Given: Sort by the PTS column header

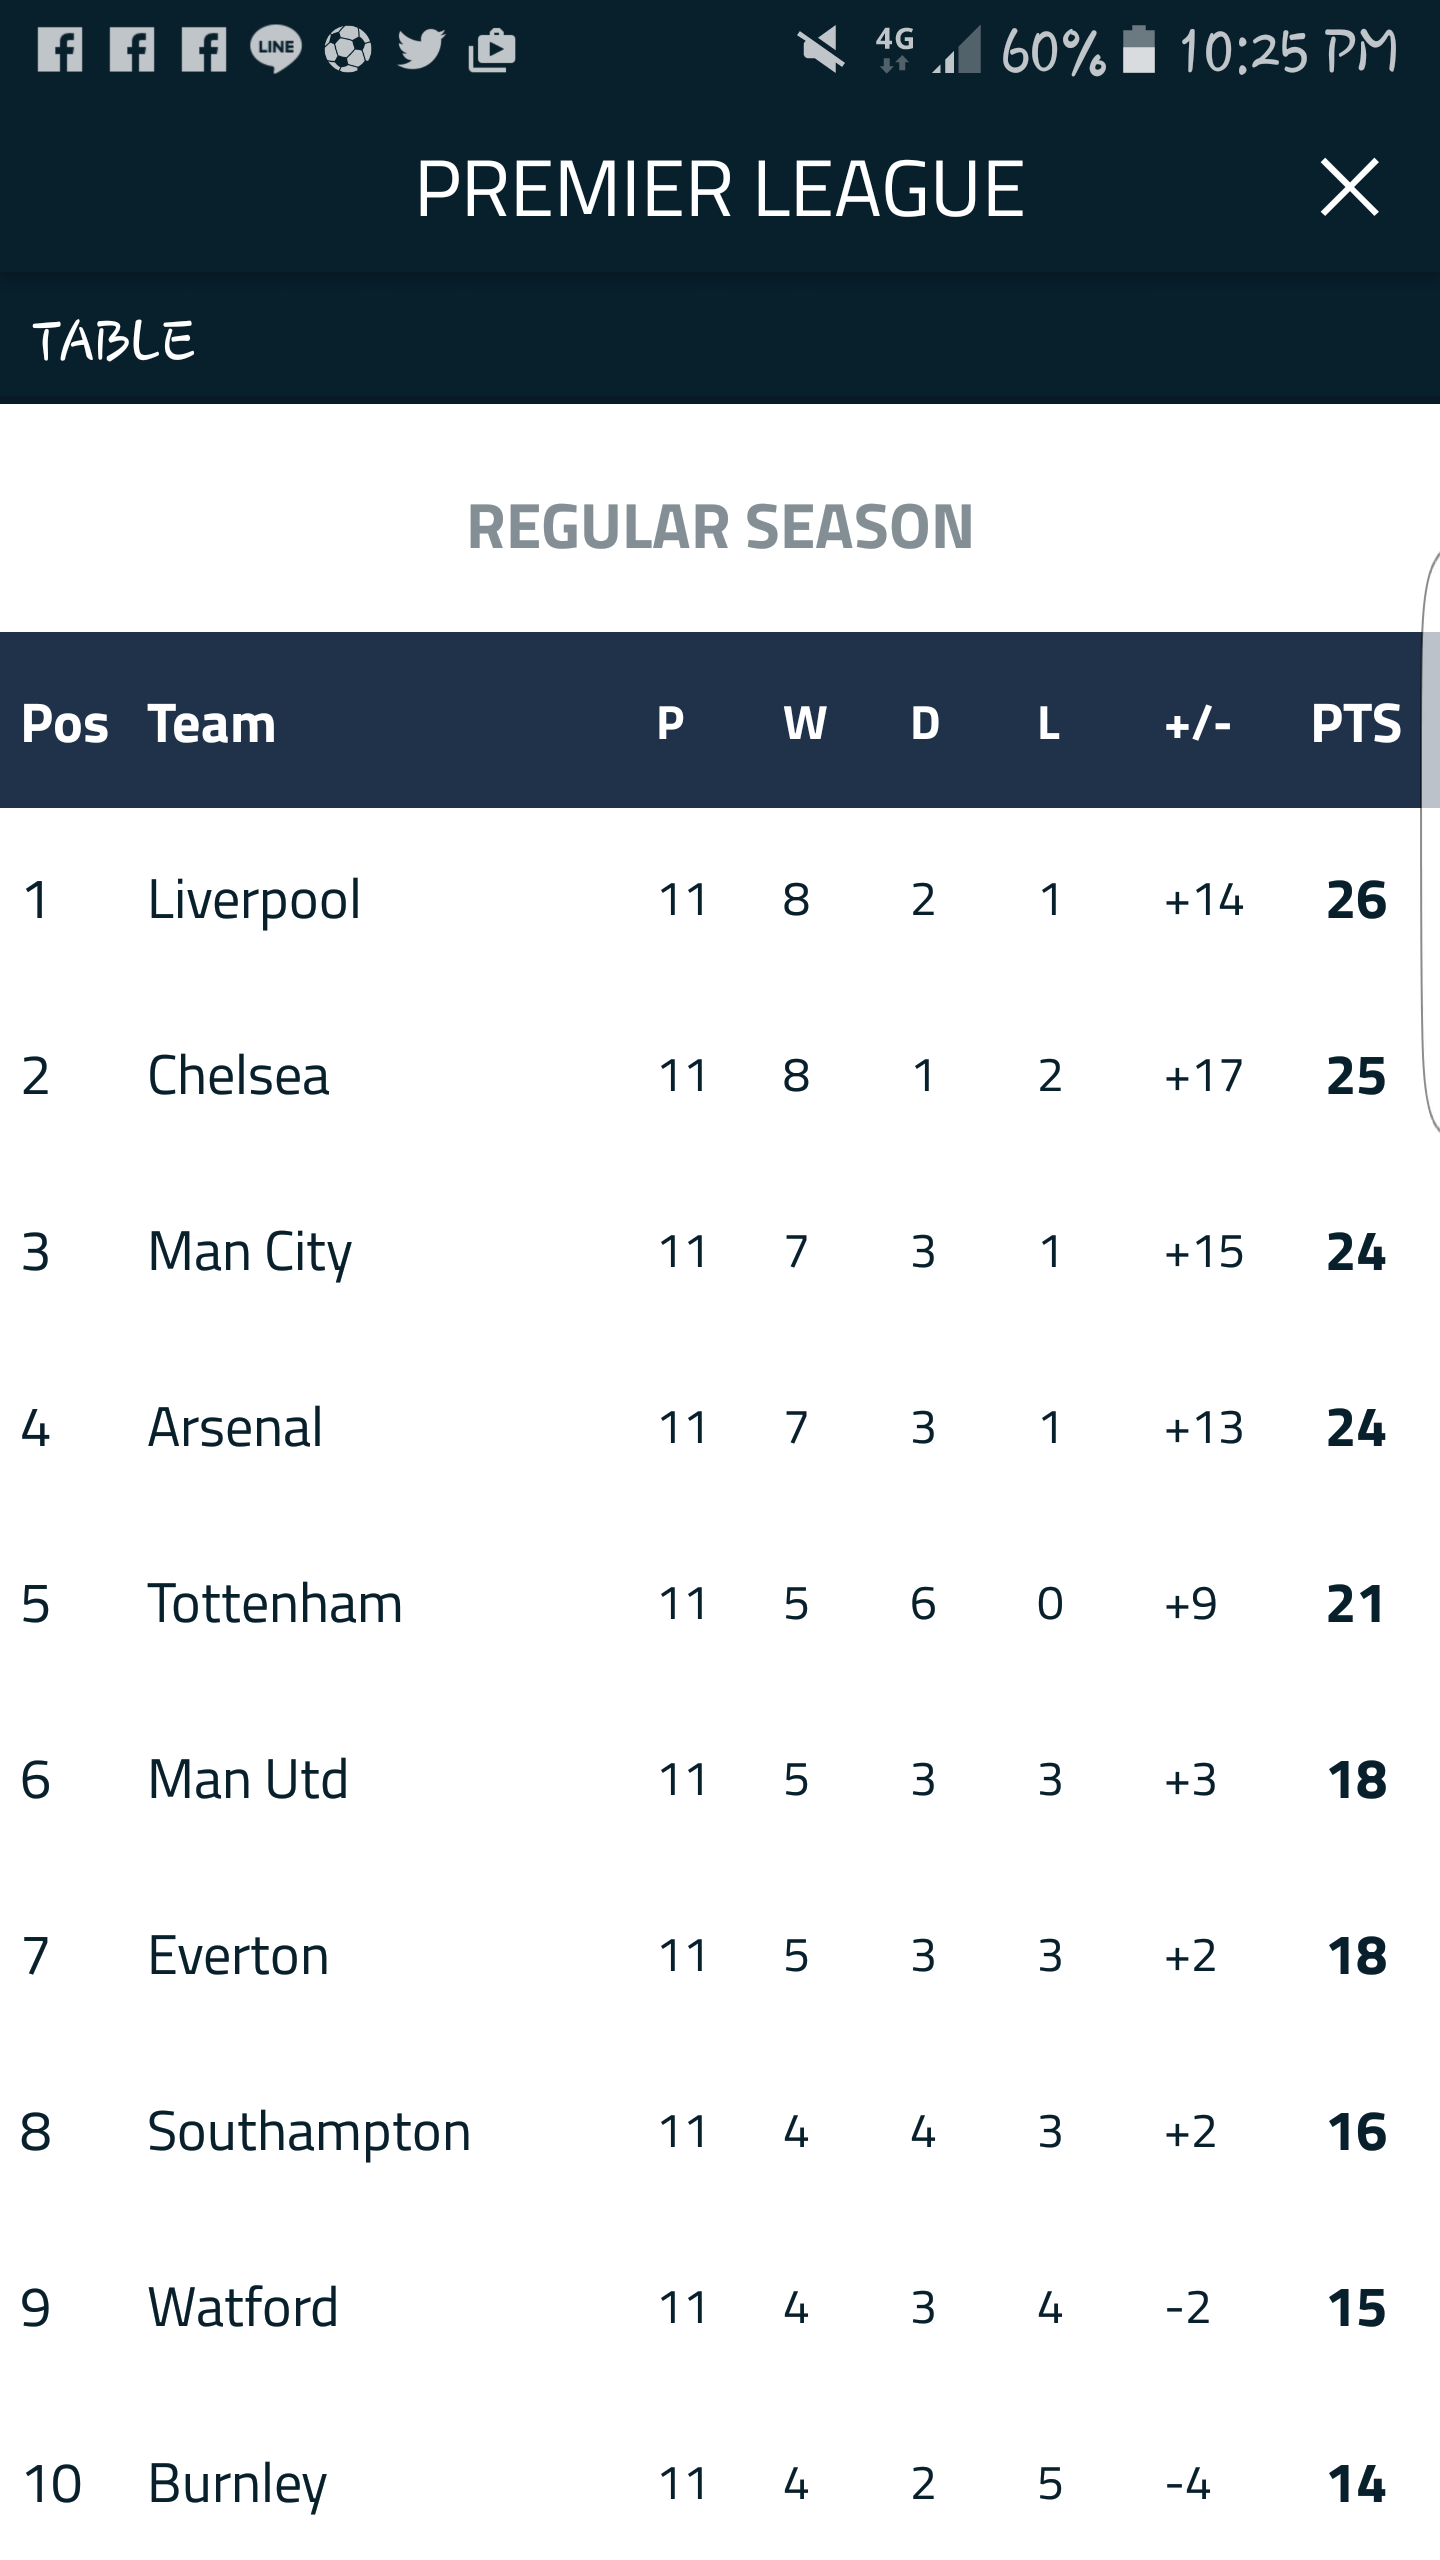Looking at the screenshot, I should [1355, 723].
